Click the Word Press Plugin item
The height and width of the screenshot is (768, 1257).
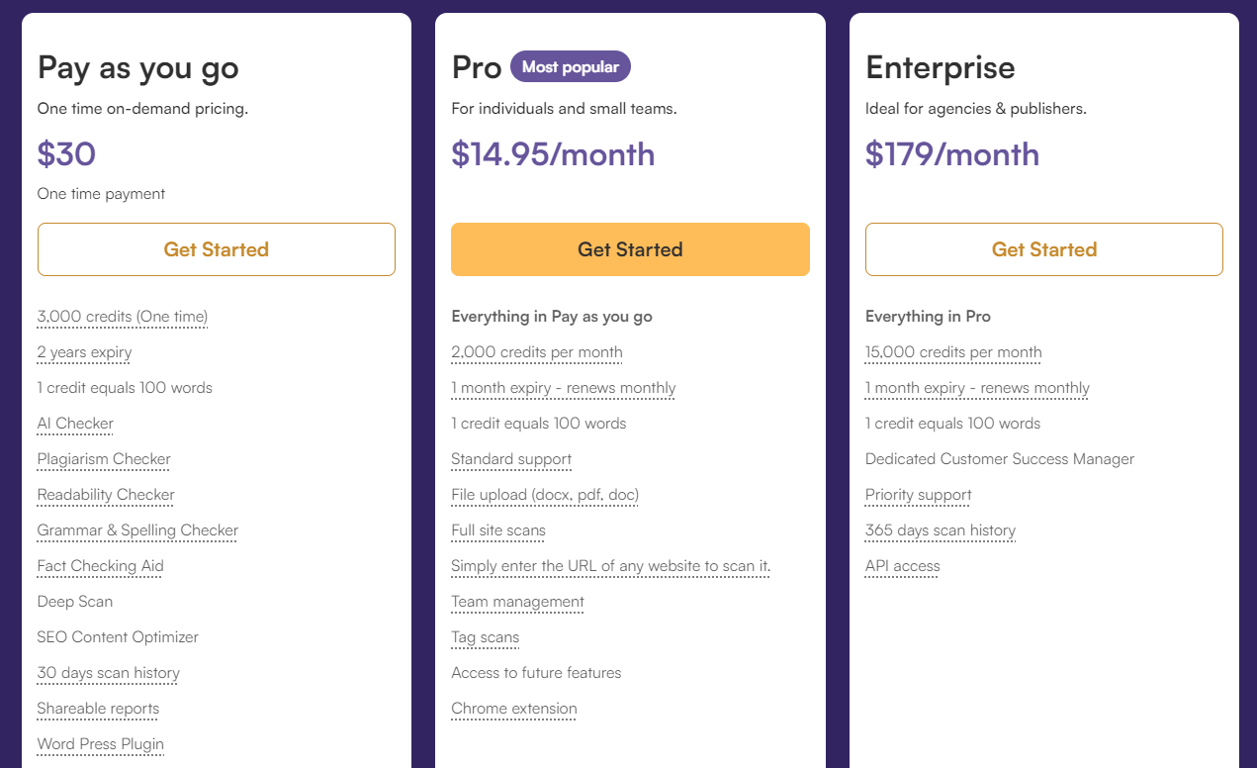coord(100,744)
